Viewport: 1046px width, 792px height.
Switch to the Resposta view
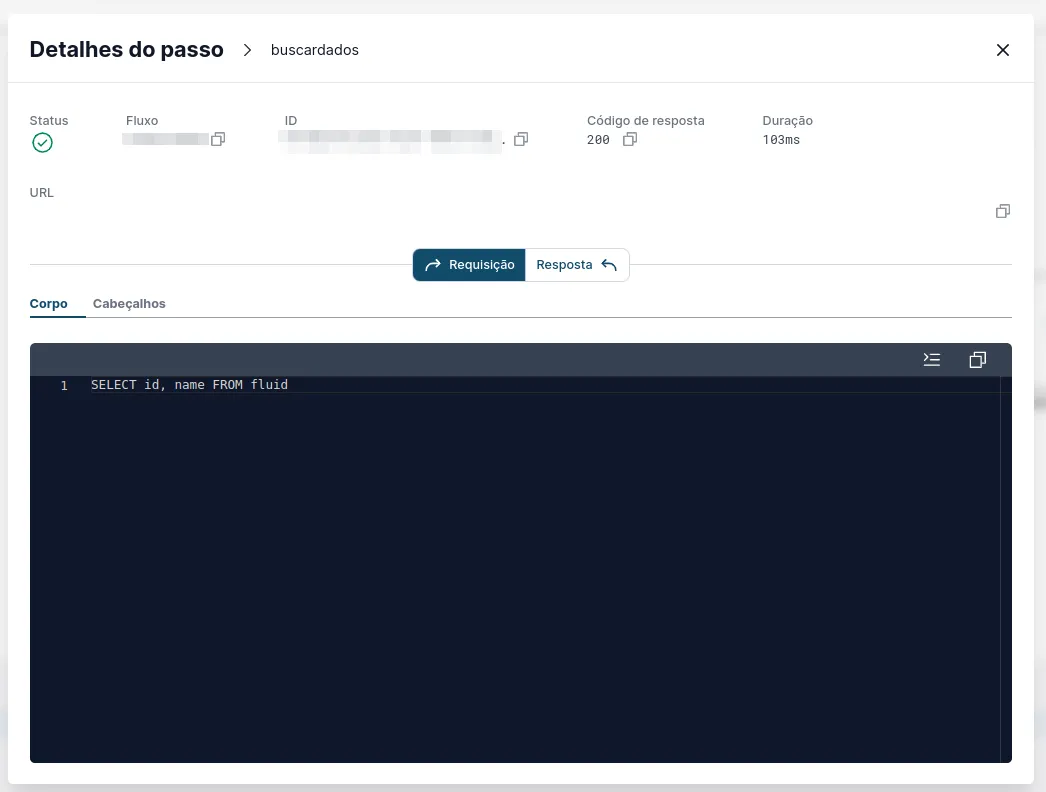[x=577, y=265]
